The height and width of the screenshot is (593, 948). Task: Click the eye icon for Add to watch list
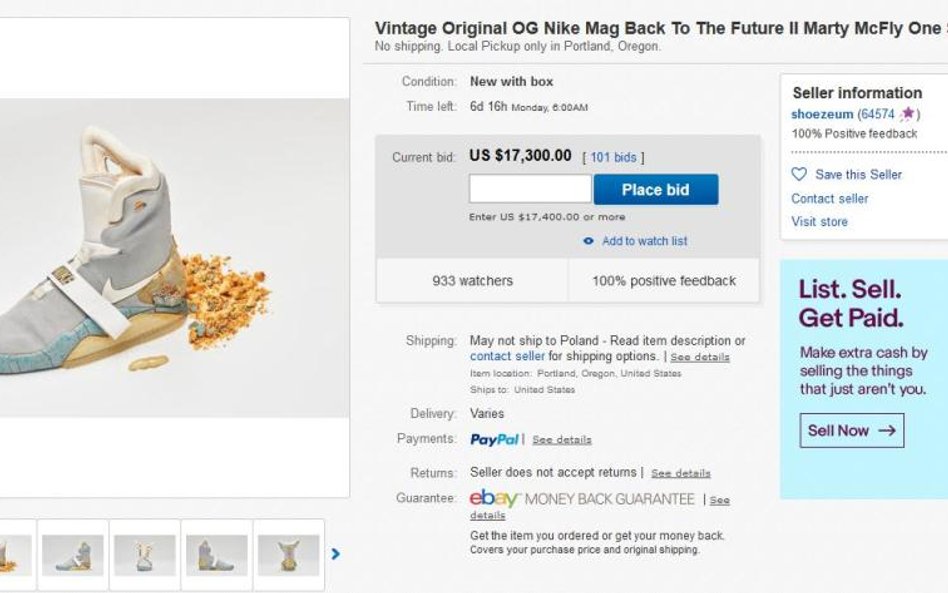(588, 241)
